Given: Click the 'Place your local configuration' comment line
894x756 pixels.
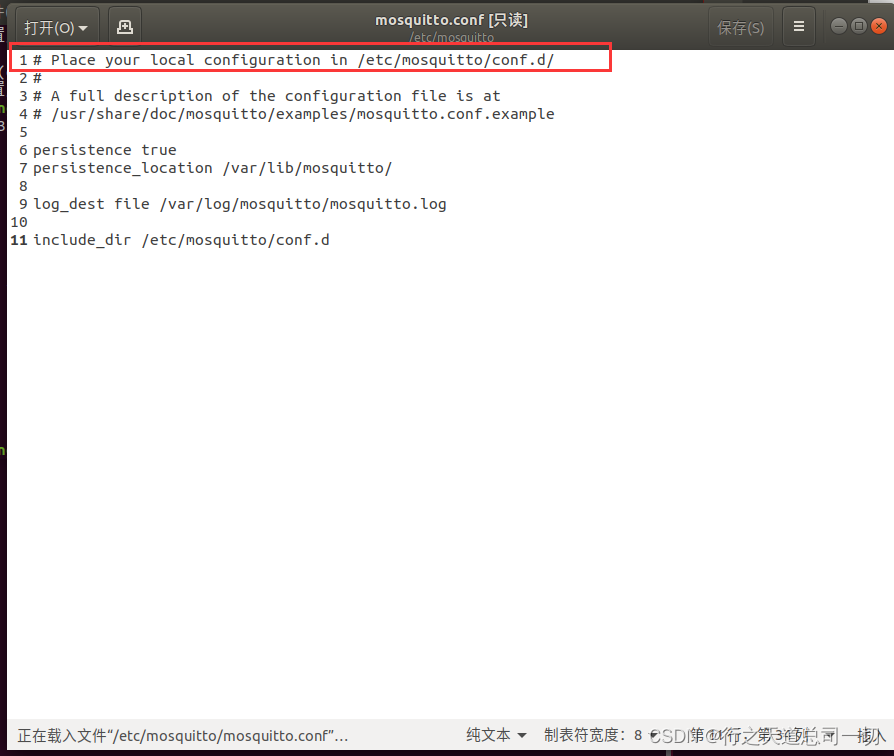Looking at the screenshot, I should click(293, 60).
